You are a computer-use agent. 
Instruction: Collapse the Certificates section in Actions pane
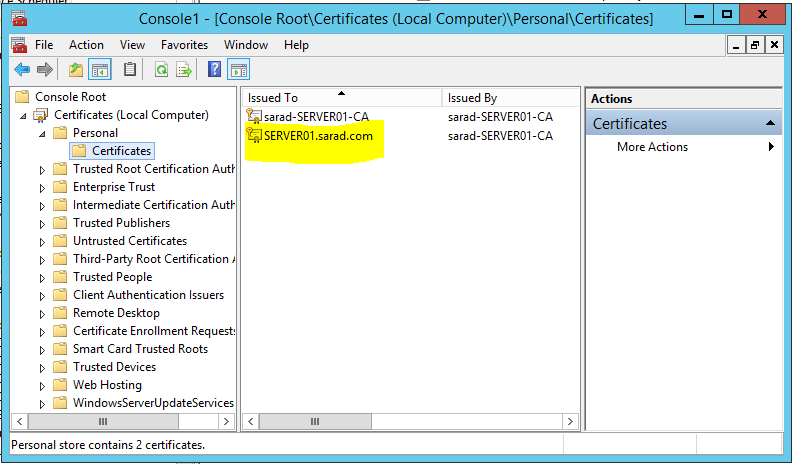coord(770,123)
